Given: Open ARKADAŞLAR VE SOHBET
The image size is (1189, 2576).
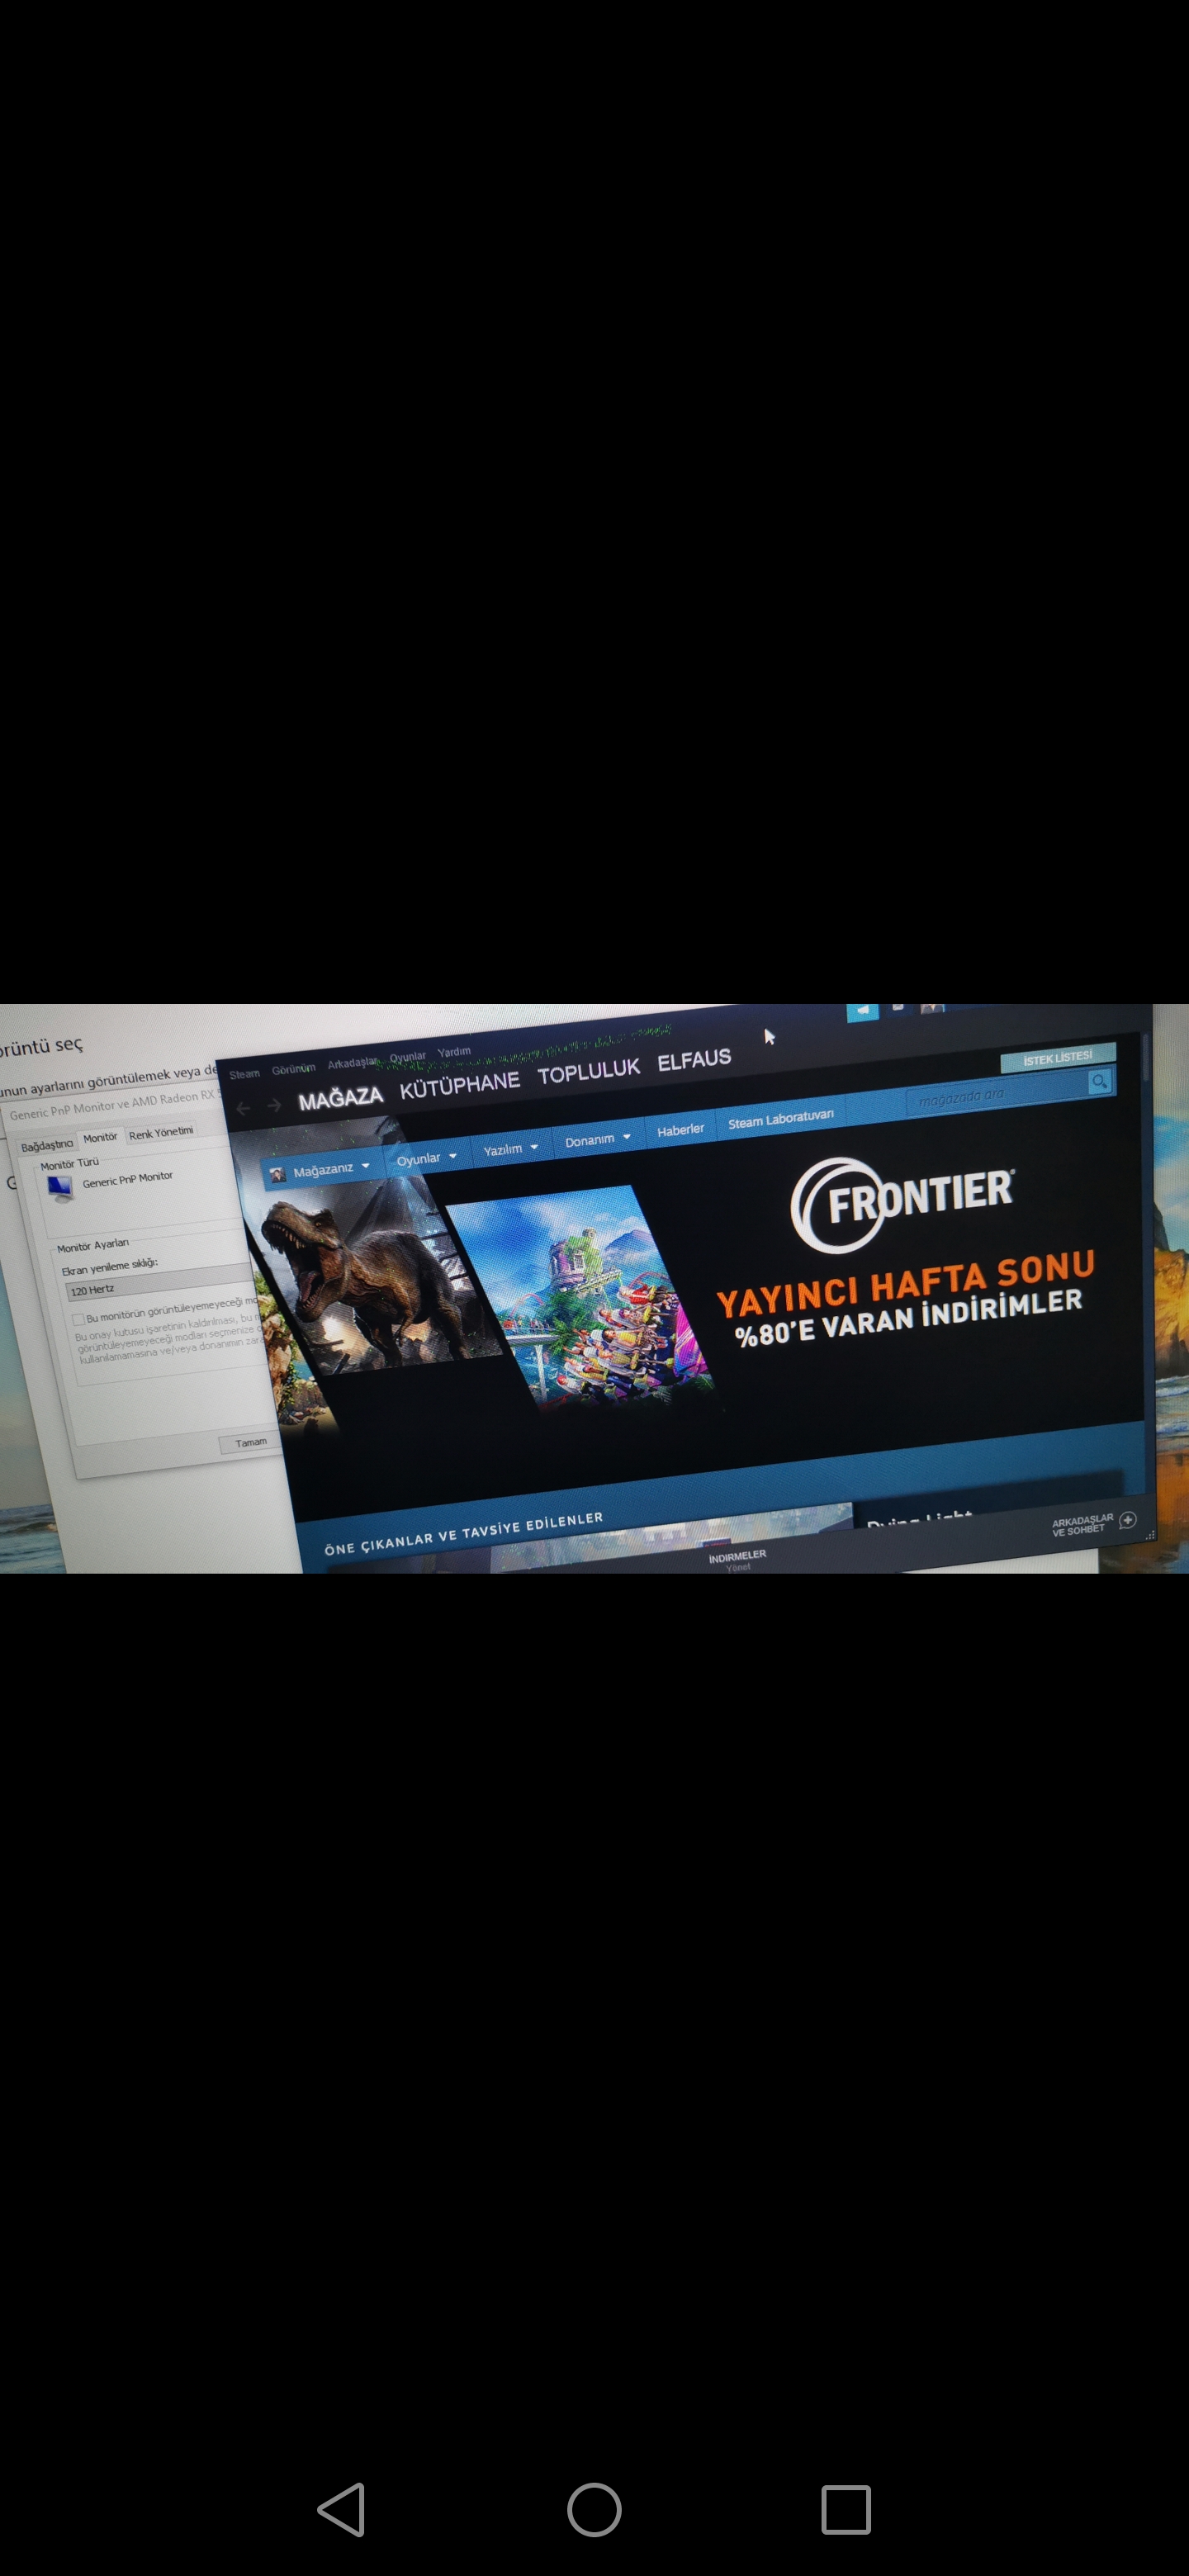Looking at the screenshot, I should pyautogui.click(x=1082, y=1524).
